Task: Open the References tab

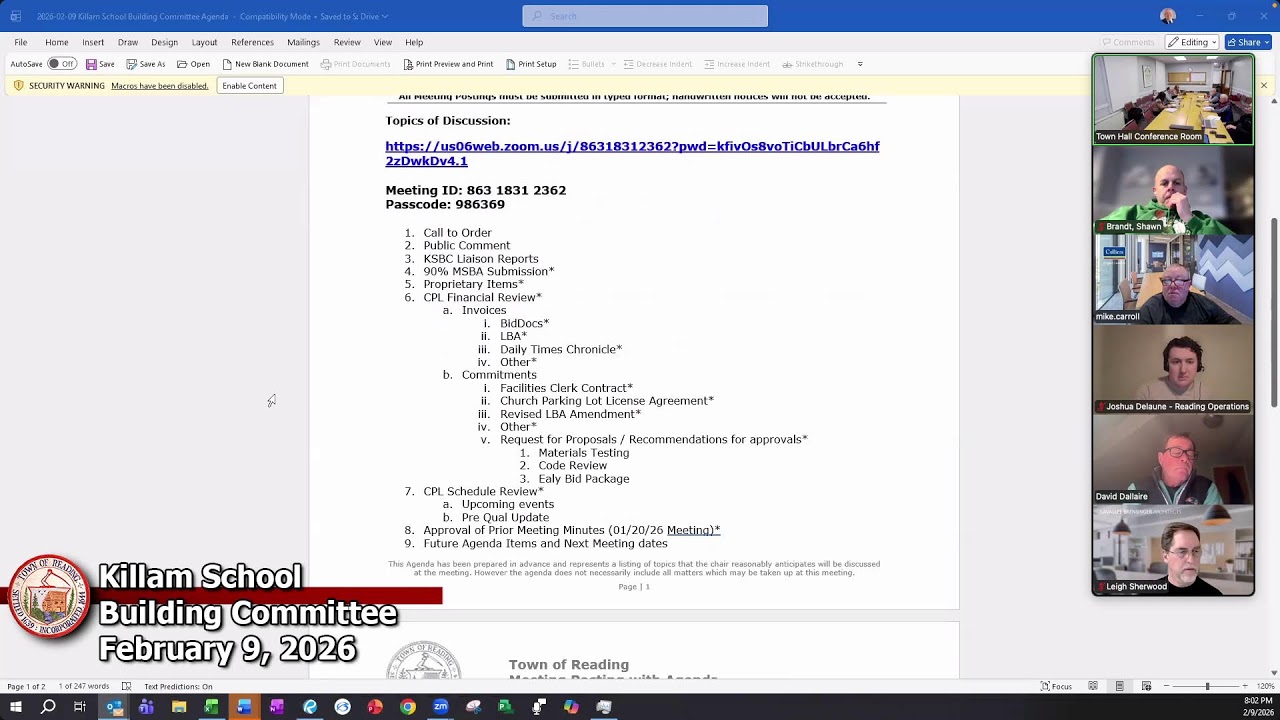Action: point(252,42)
